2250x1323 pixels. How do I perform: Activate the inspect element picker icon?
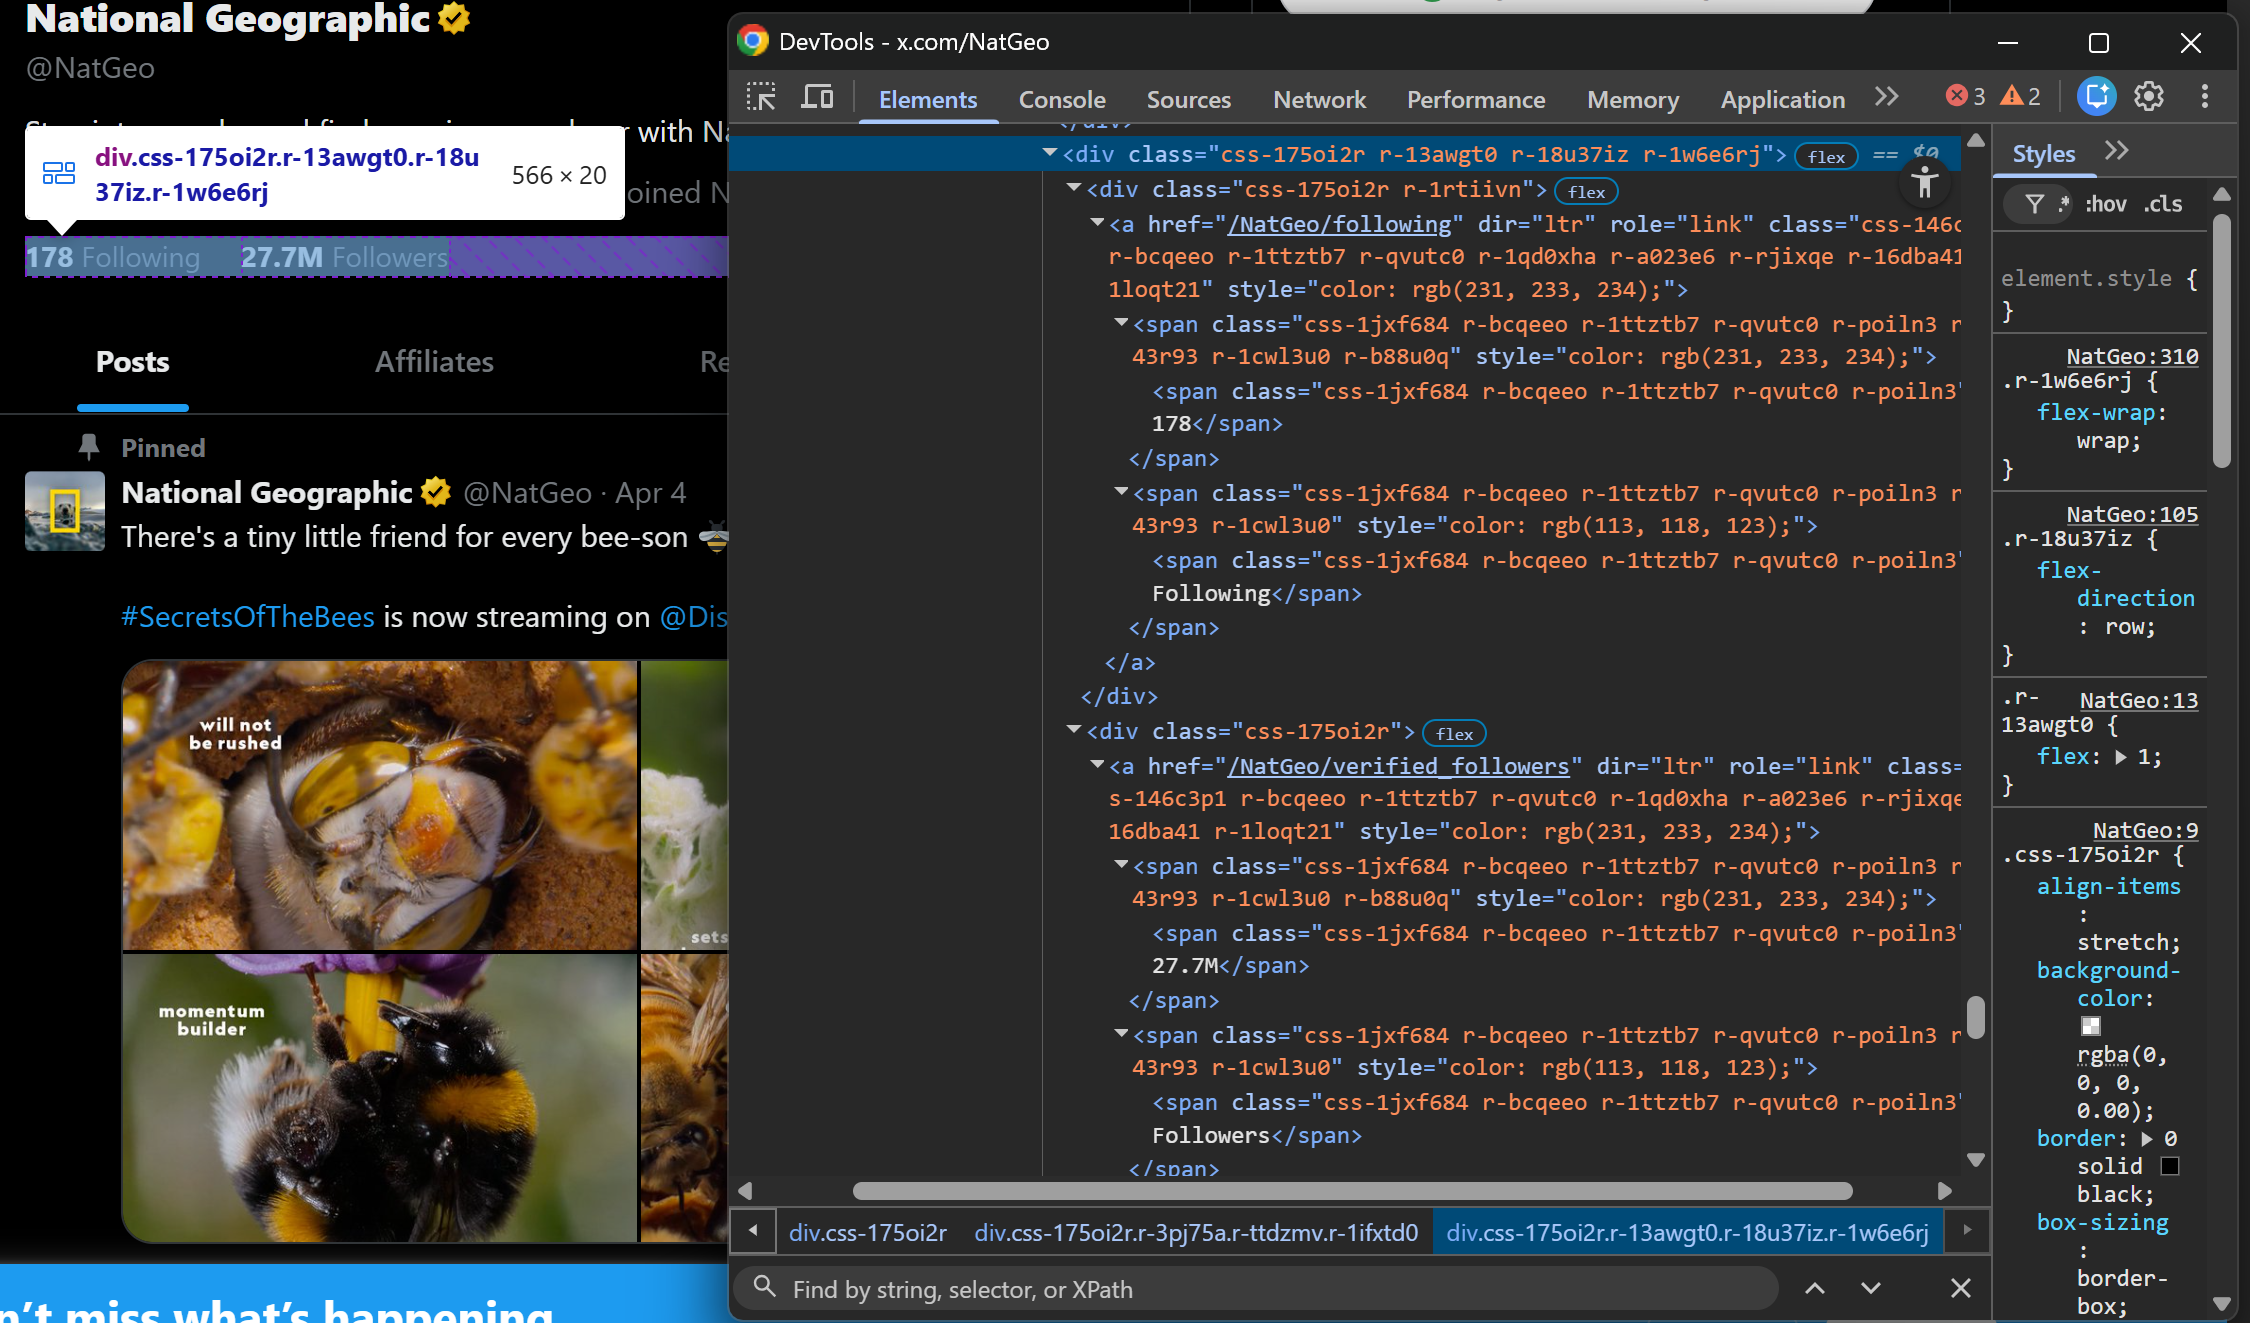[x=761, y=98]
